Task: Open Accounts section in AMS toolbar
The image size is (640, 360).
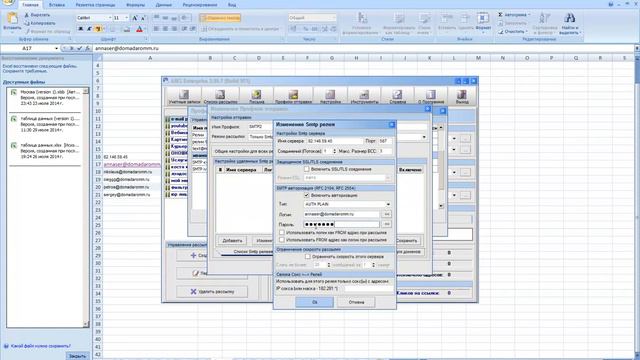Action: click(184, 96)
